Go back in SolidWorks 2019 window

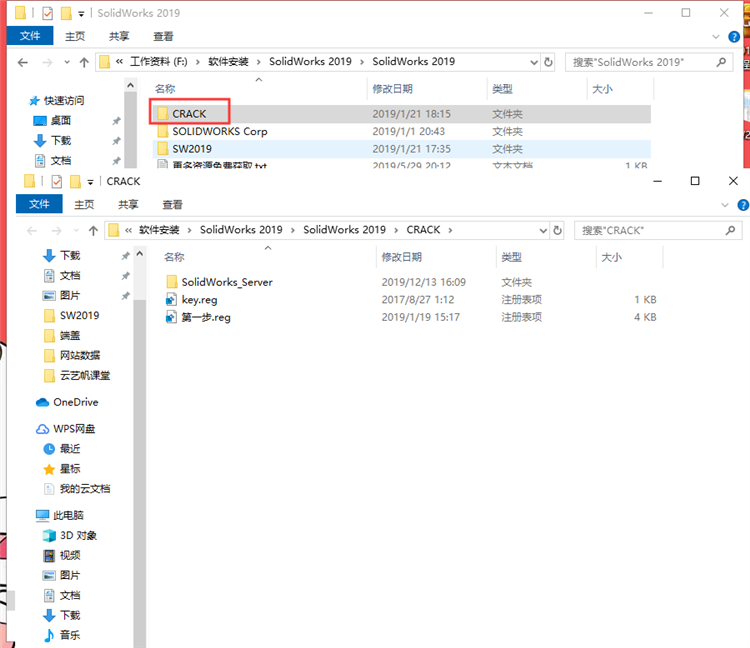(23, 62)
